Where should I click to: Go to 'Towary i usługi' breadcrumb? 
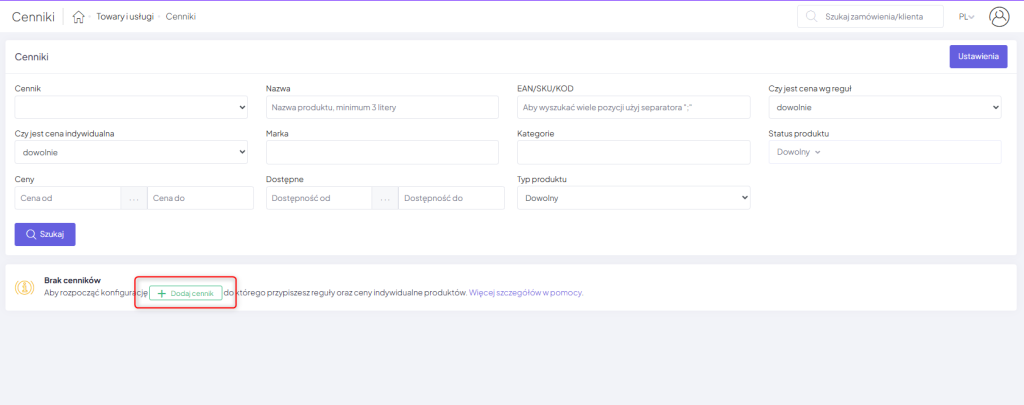125,17
